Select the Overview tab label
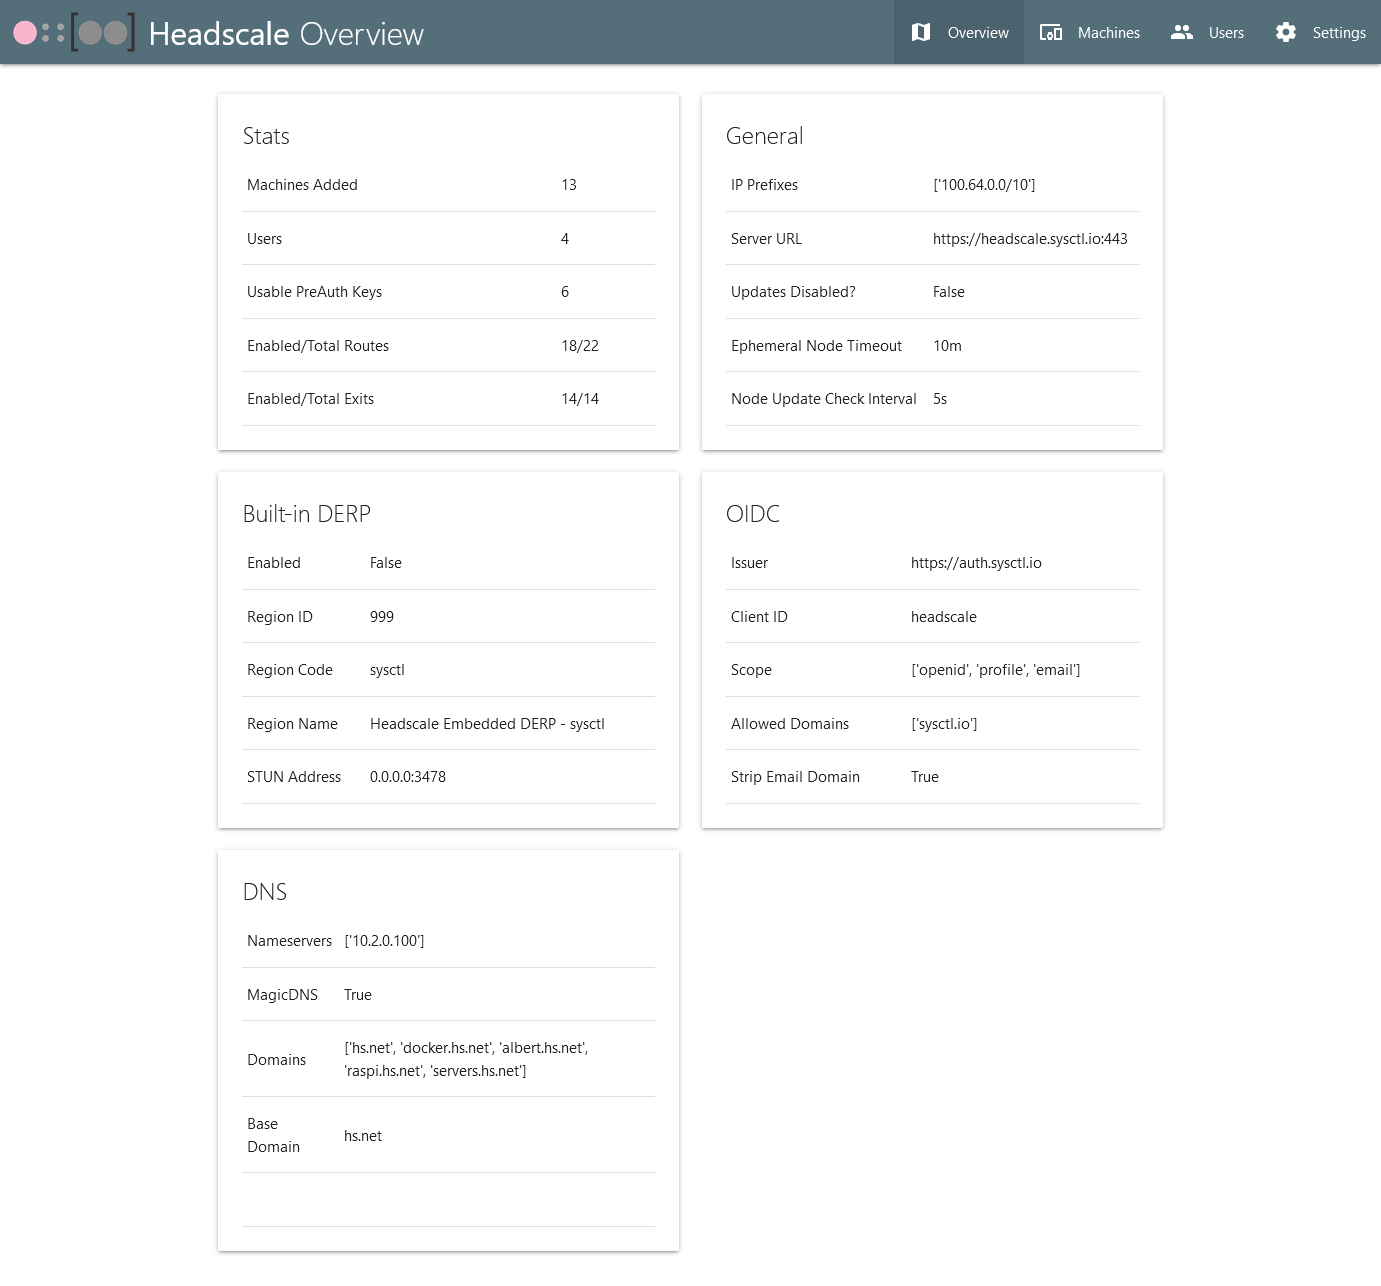Screen dimensions: 1381x1286 tap(978, 33)
